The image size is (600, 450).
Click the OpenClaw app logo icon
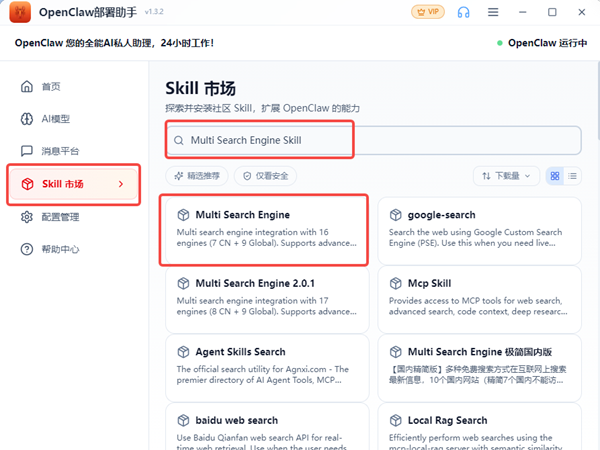coord(20,12)
